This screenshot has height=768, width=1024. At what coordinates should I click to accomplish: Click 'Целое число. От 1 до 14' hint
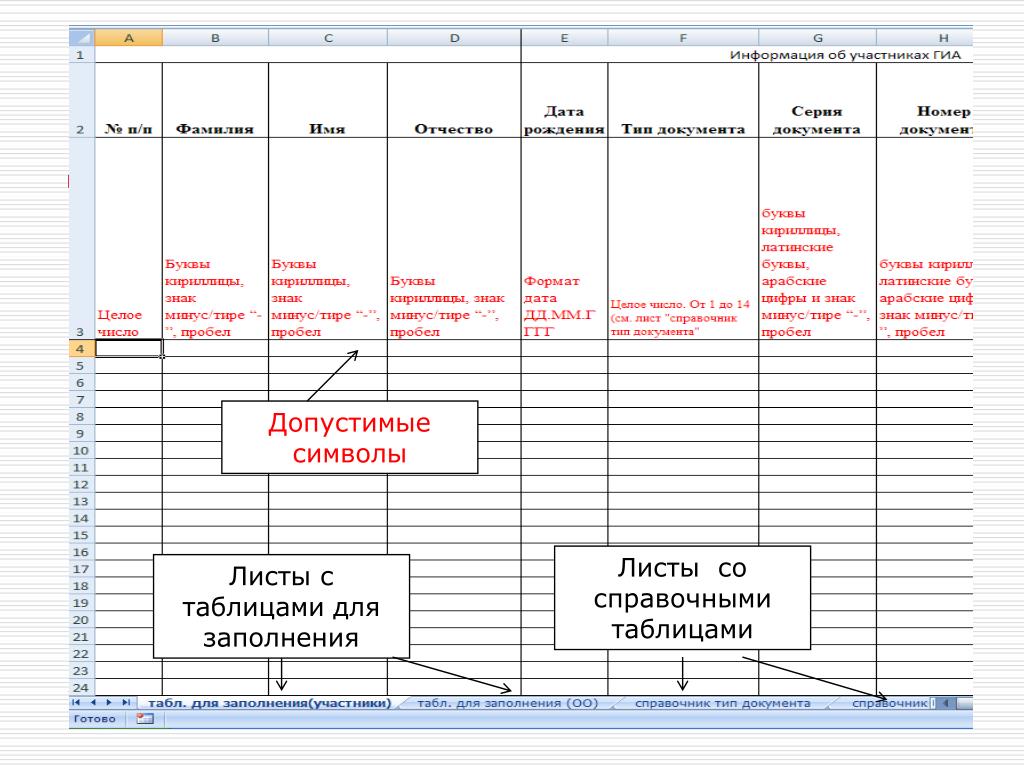(683, 238)
